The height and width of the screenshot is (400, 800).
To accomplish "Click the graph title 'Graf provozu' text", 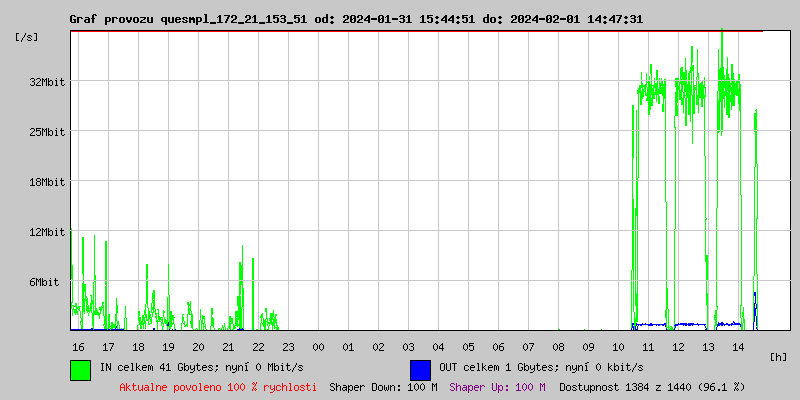I will [x=112, y=19].
